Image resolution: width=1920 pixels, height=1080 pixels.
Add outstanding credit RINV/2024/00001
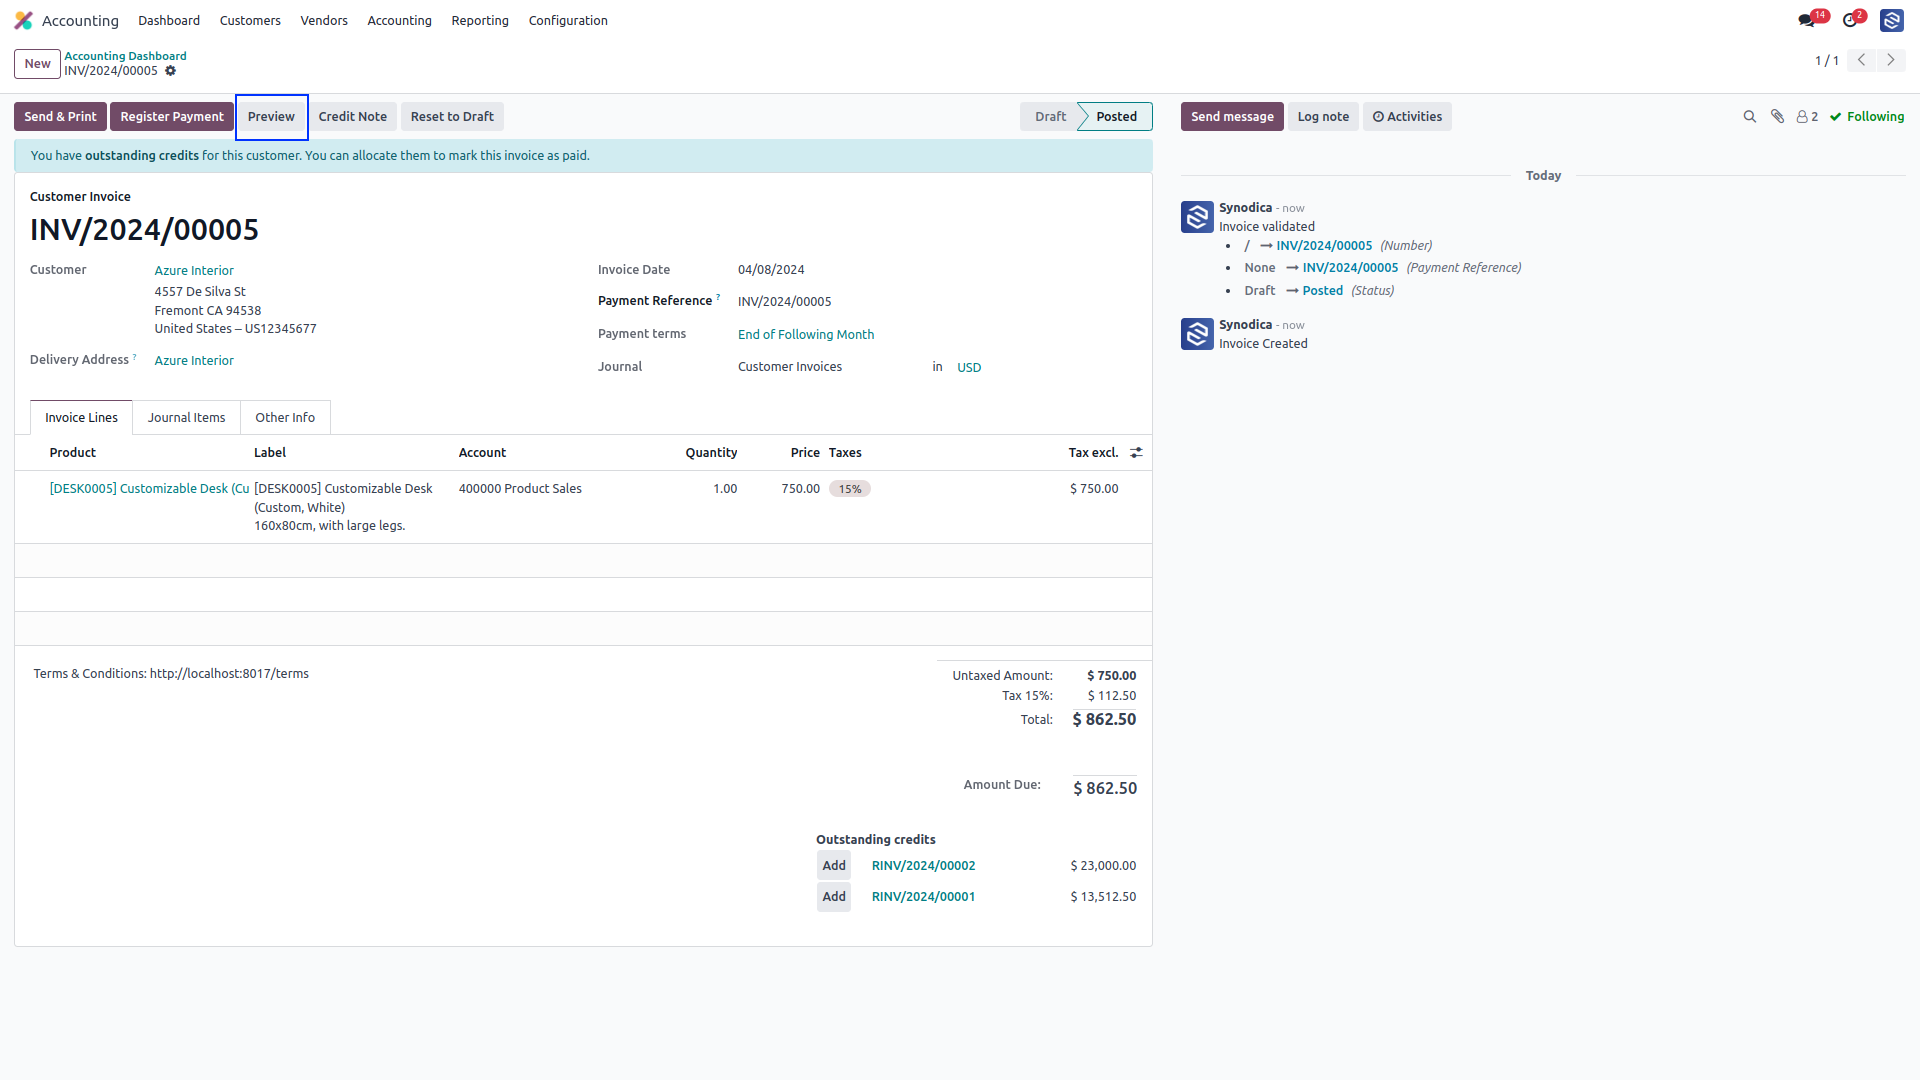[x=834, y=897]
